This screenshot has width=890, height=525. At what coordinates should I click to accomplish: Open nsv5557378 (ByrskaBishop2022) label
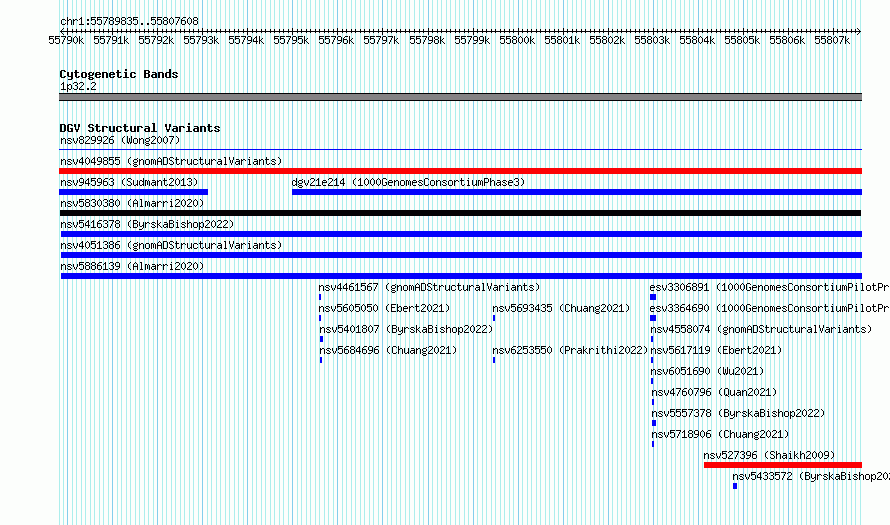click(738, 413)
